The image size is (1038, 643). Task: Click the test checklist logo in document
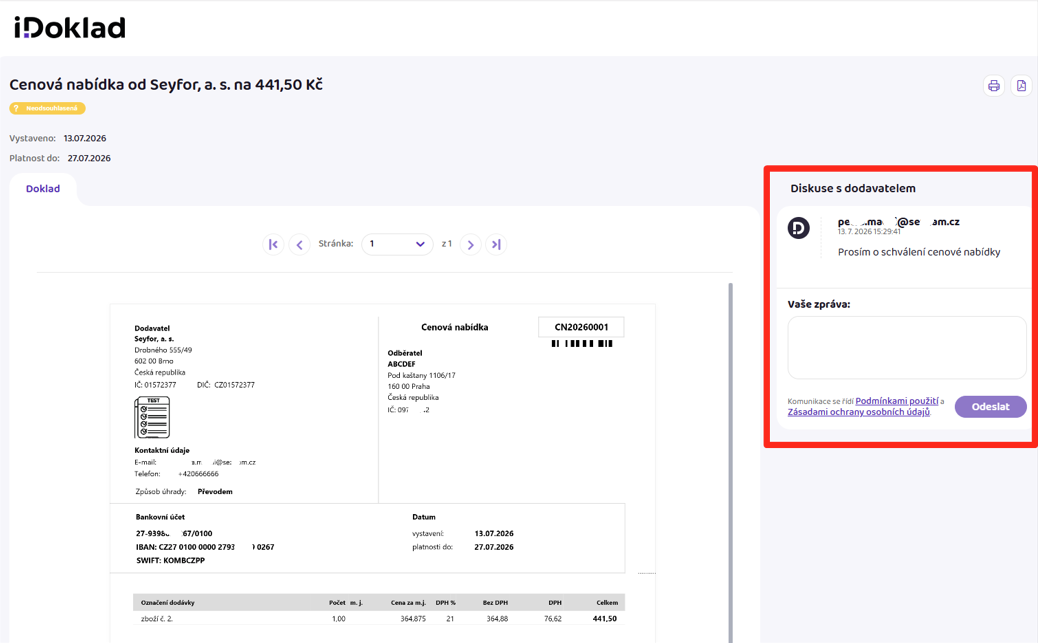tap(152, 417)
